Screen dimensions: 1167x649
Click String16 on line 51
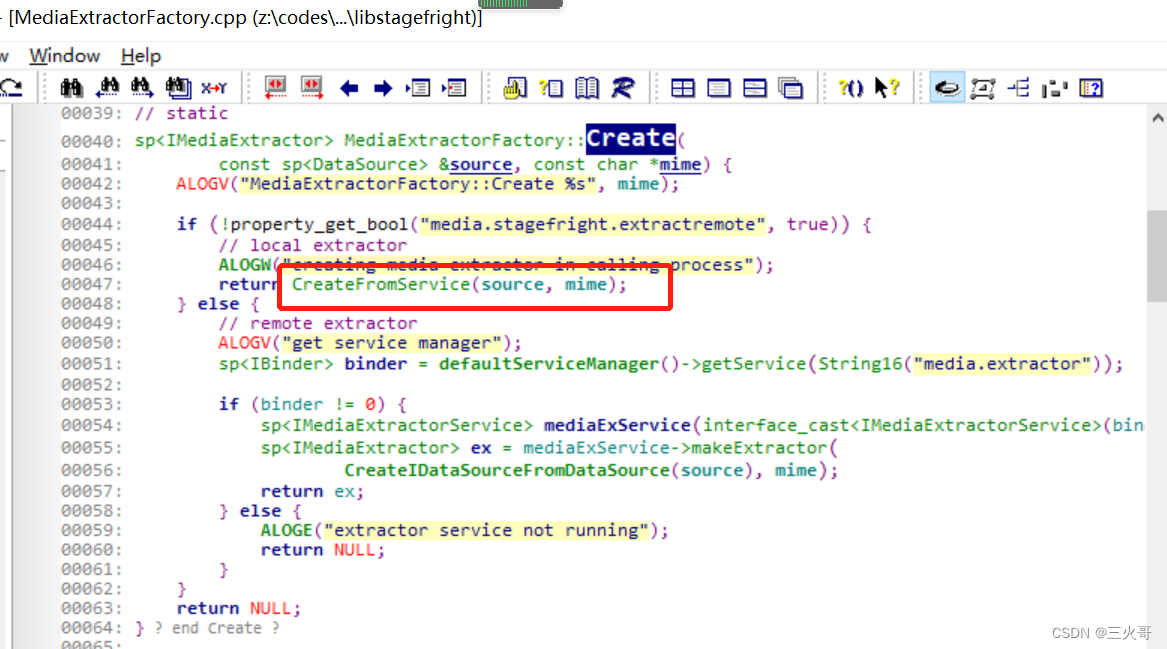tap(860, 364)
